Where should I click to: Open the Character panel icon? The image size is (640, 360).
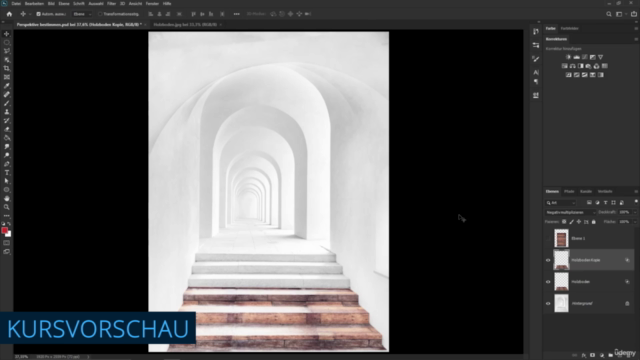536,72
